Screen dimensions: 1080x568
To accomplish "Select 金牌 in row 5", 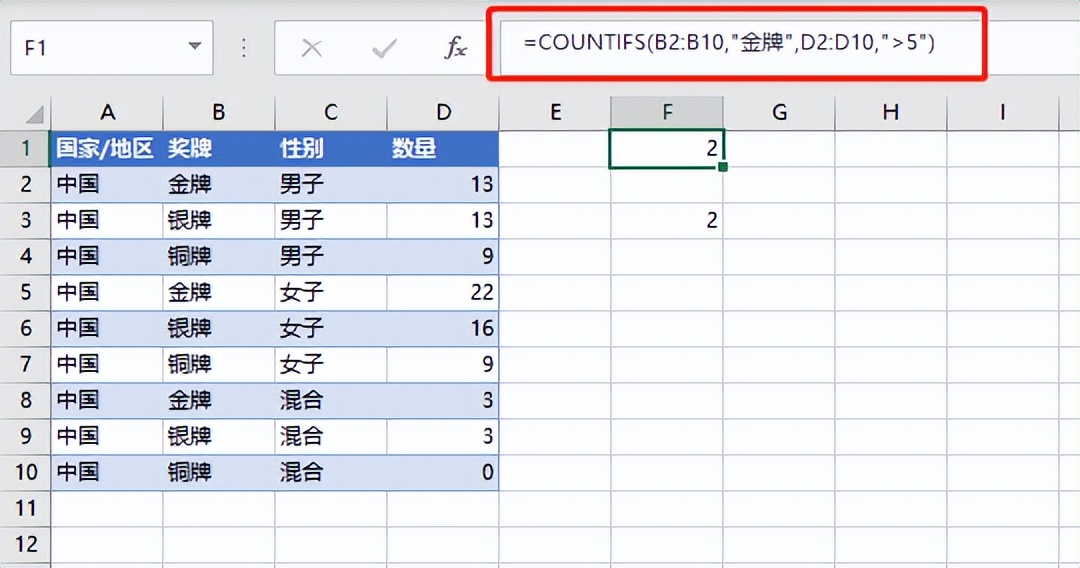I will click(x=219, y=292).
